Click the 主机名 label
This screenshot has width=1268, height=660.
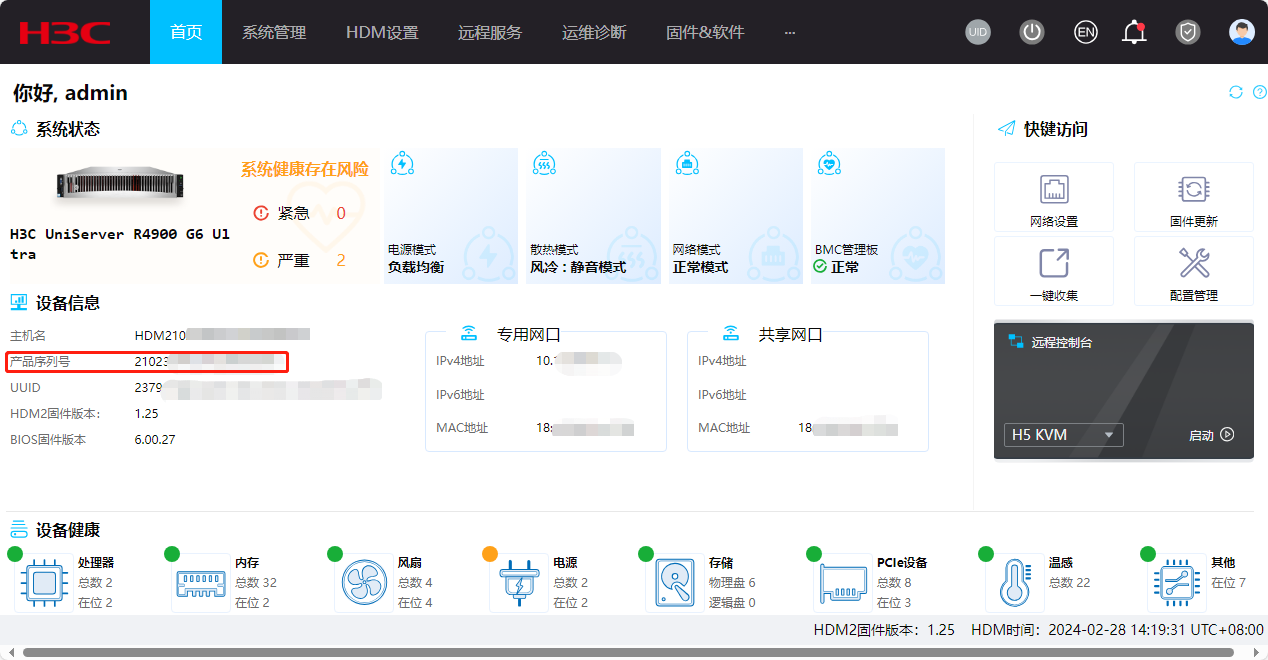click(x=28, y=335)
